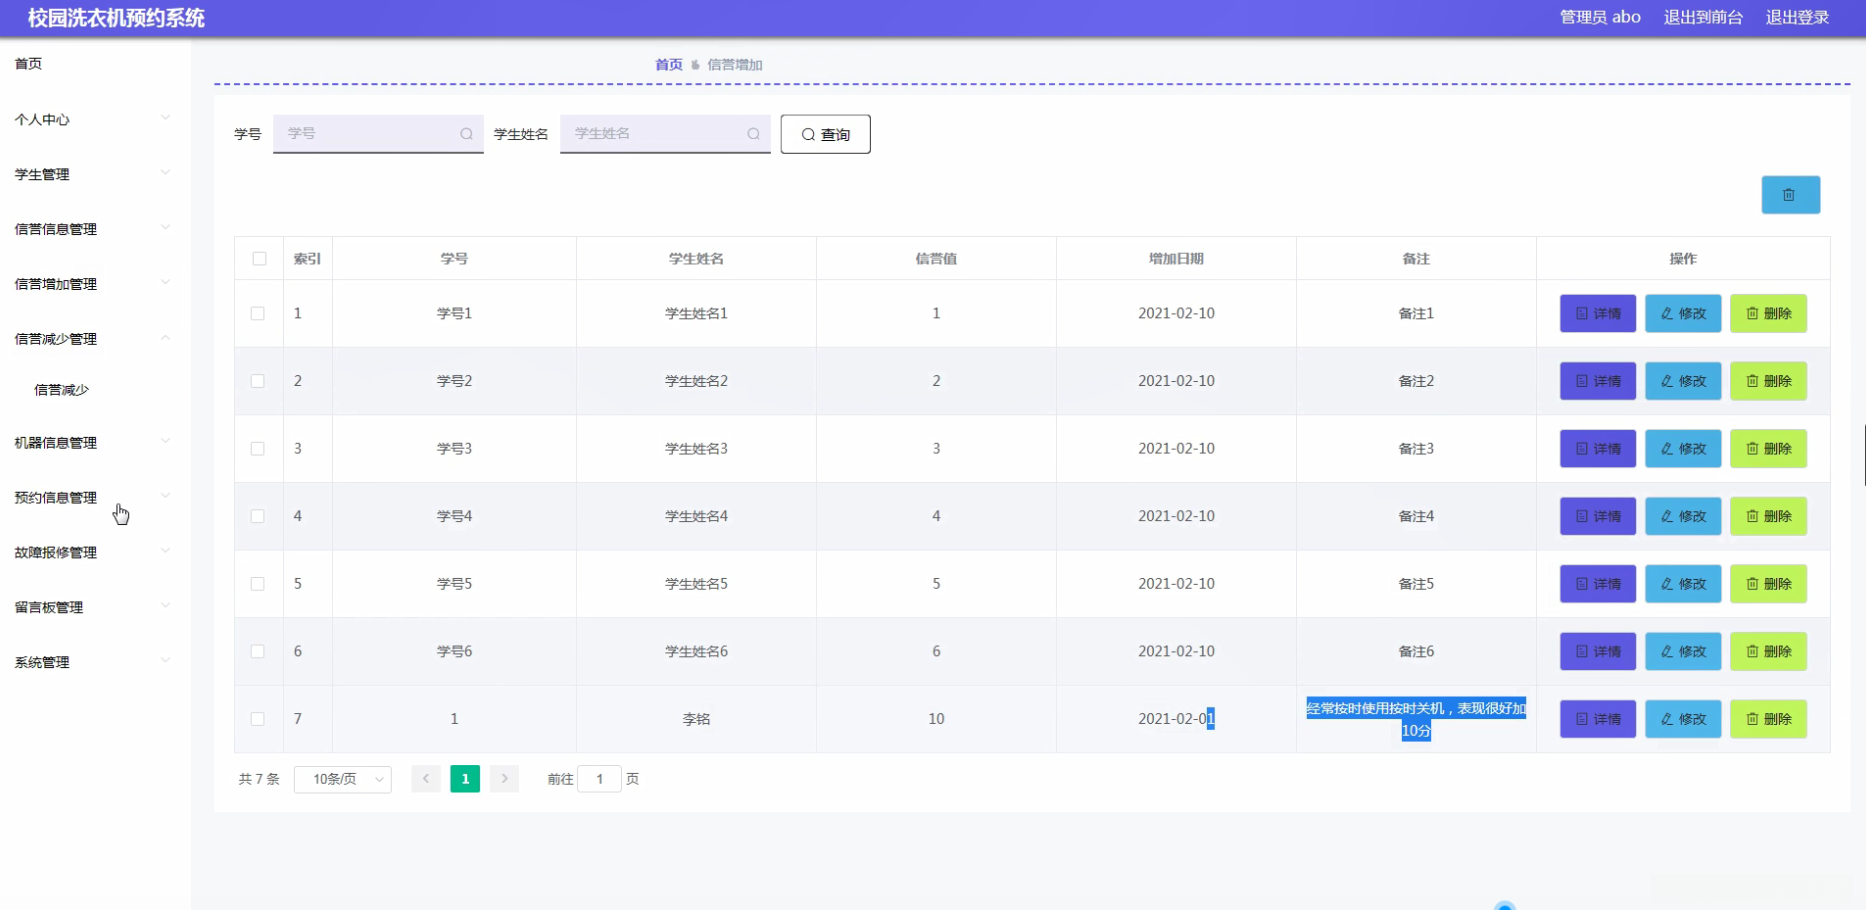Click 管理员 abo in the top bar
This screenshot has width=1866, height=910.
1600,17
